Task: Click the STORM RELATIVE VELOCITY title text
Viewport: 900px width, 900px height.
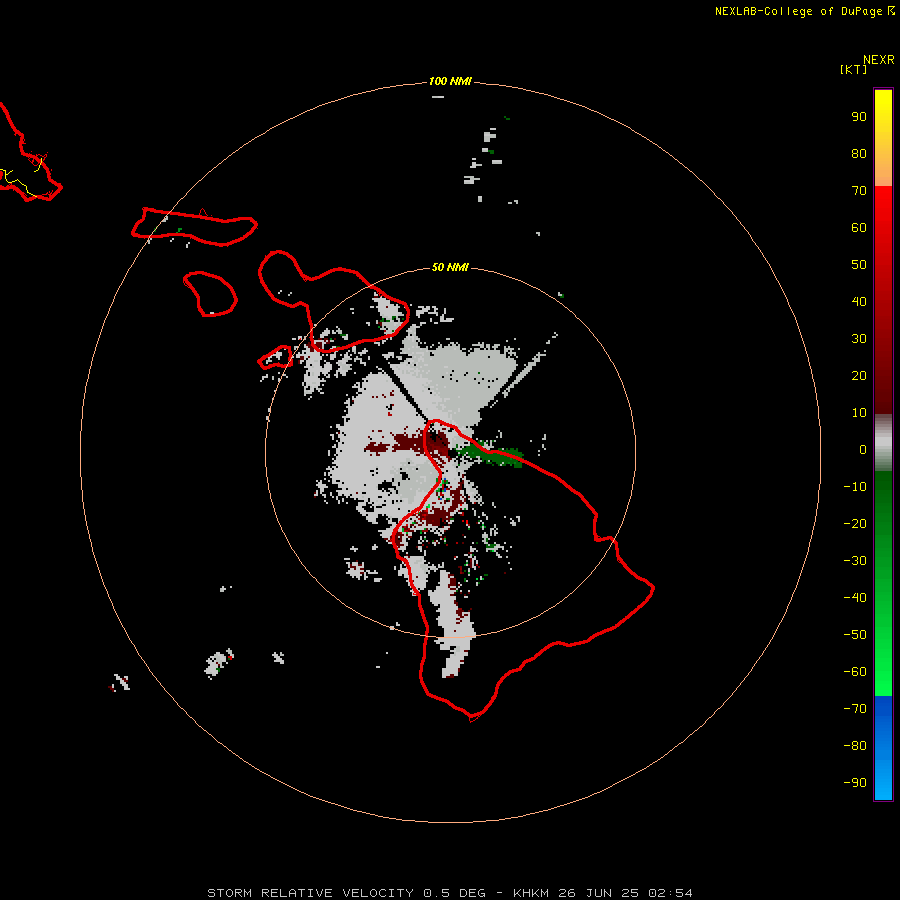Action: point(310,893)
